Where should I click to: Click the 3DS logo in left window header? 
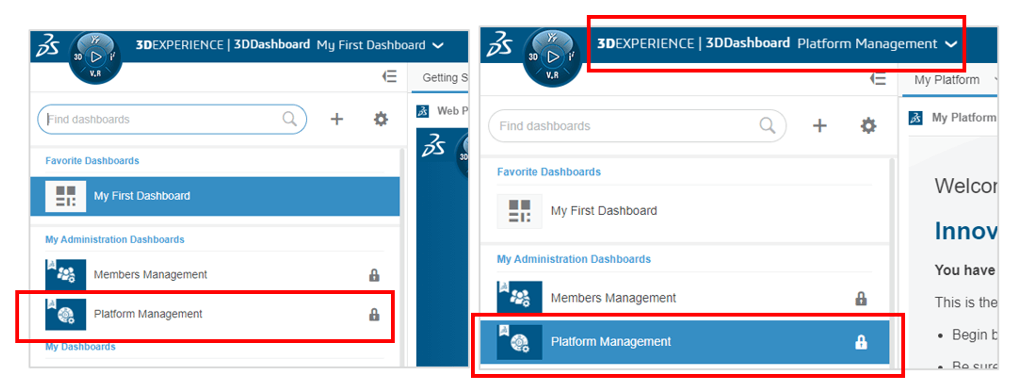click(x=48, y=46)
